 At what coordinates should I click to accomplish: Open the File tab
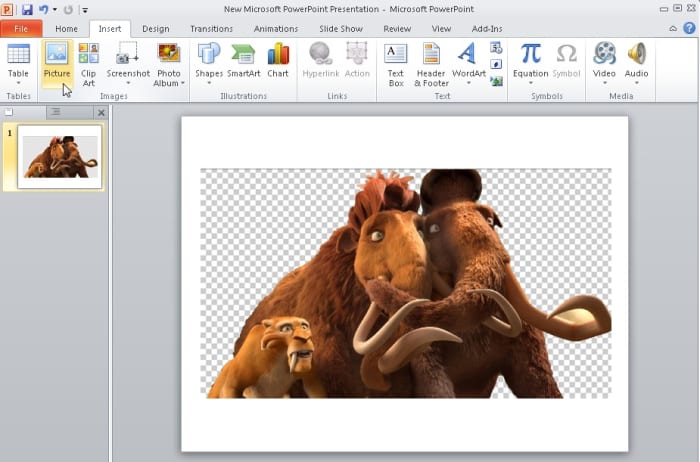pyautogui.click(x=21, y=29)
